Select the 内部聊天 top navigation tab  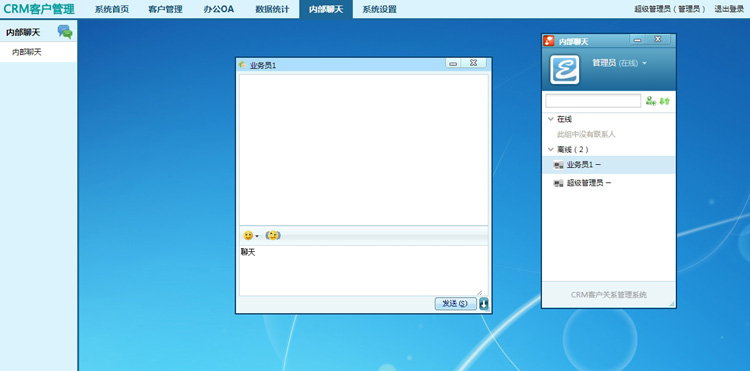(x=326, y=9)
